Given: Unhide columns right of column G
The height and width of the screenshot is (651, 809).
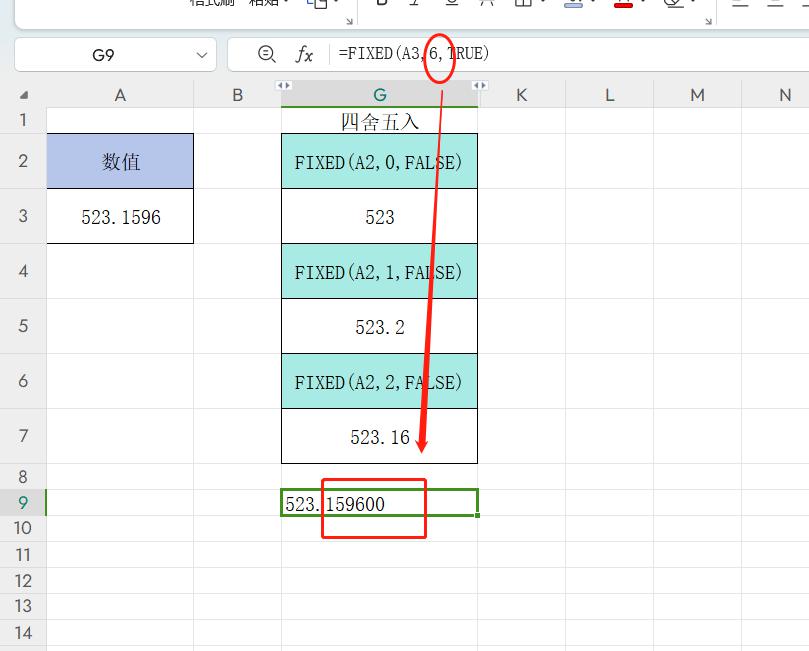Looking at the screenshot, I should click(479, 85).
